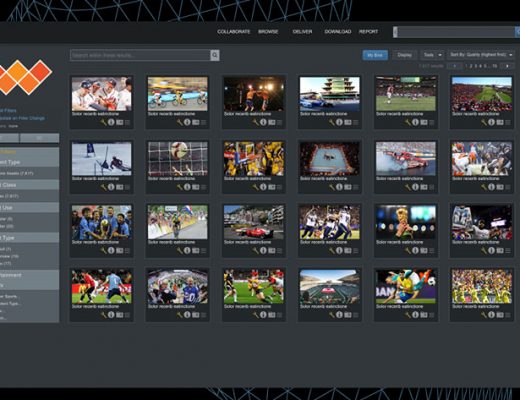
Task: Open the Tools dropdown
Action: click(x=432, y=55)
